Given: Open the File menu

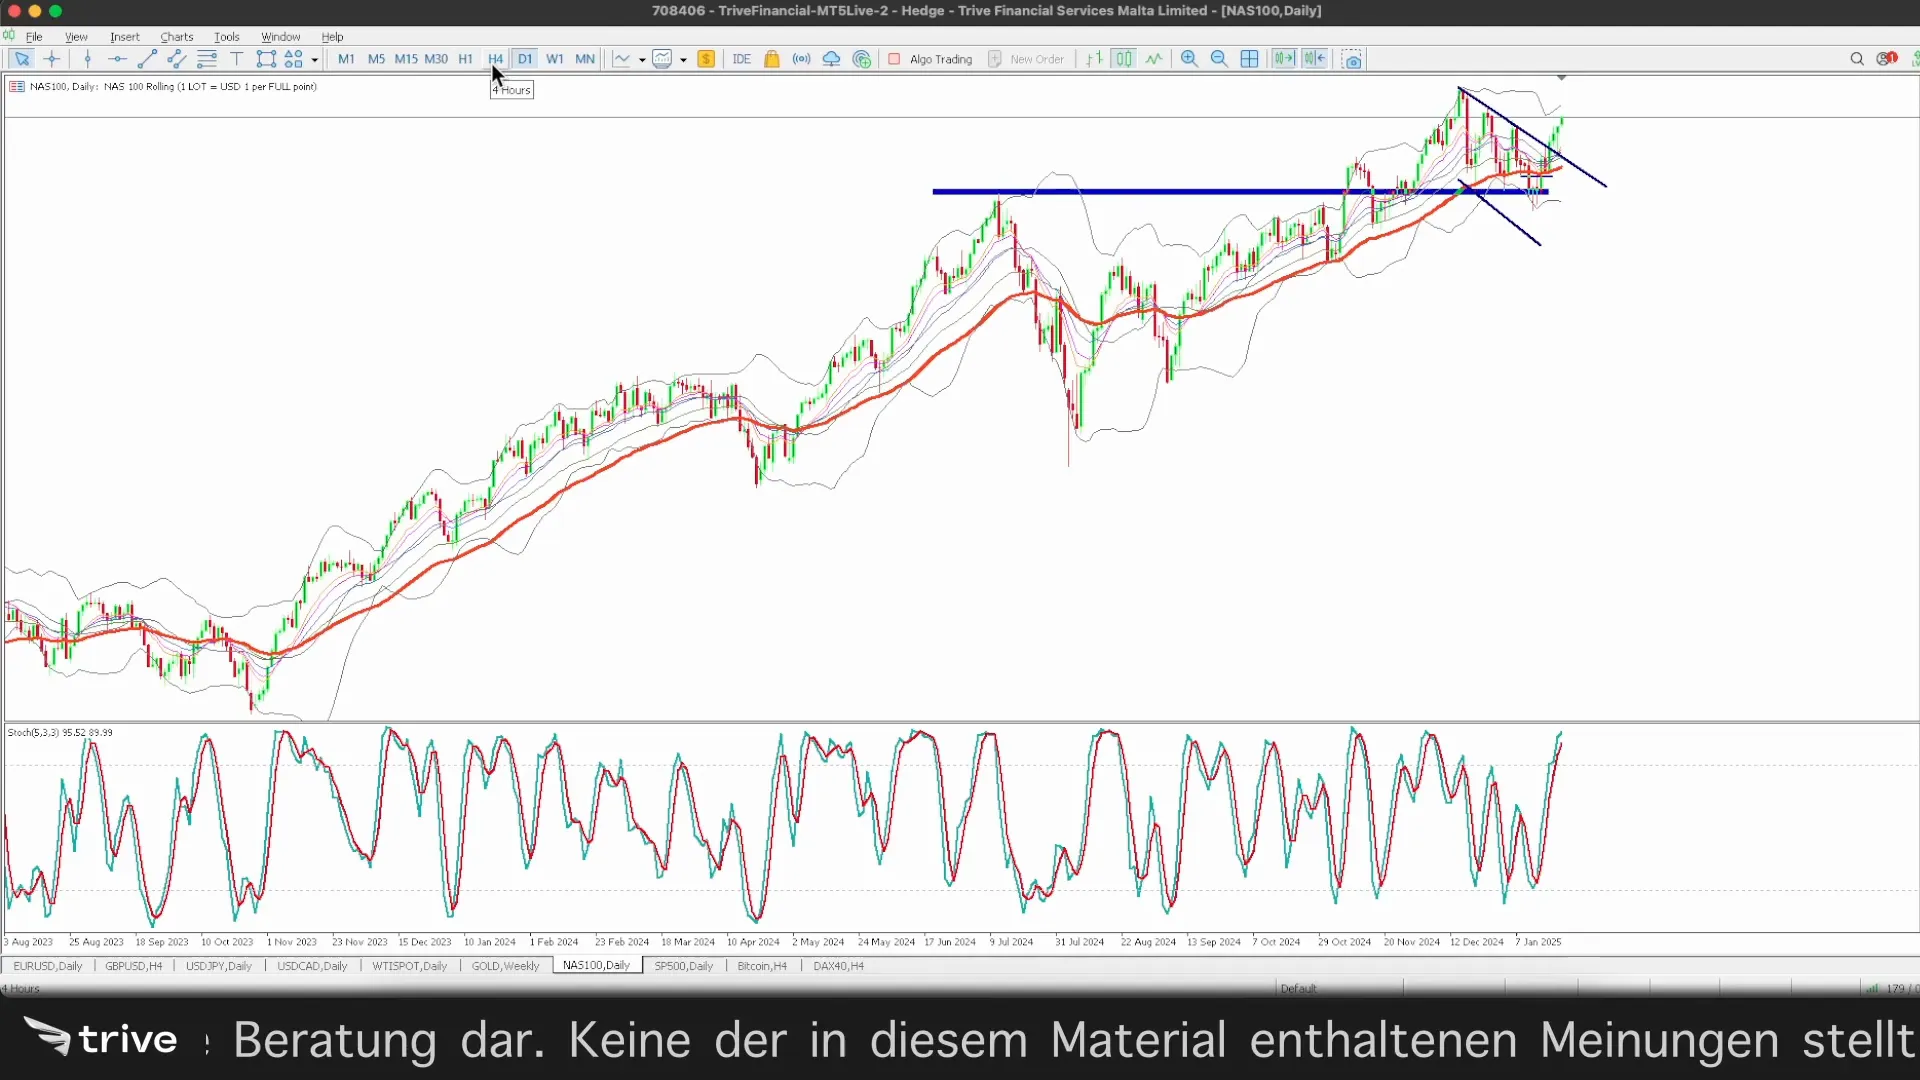Looking at the screenshot, I should pyautogui.click(x=34, y=37).
